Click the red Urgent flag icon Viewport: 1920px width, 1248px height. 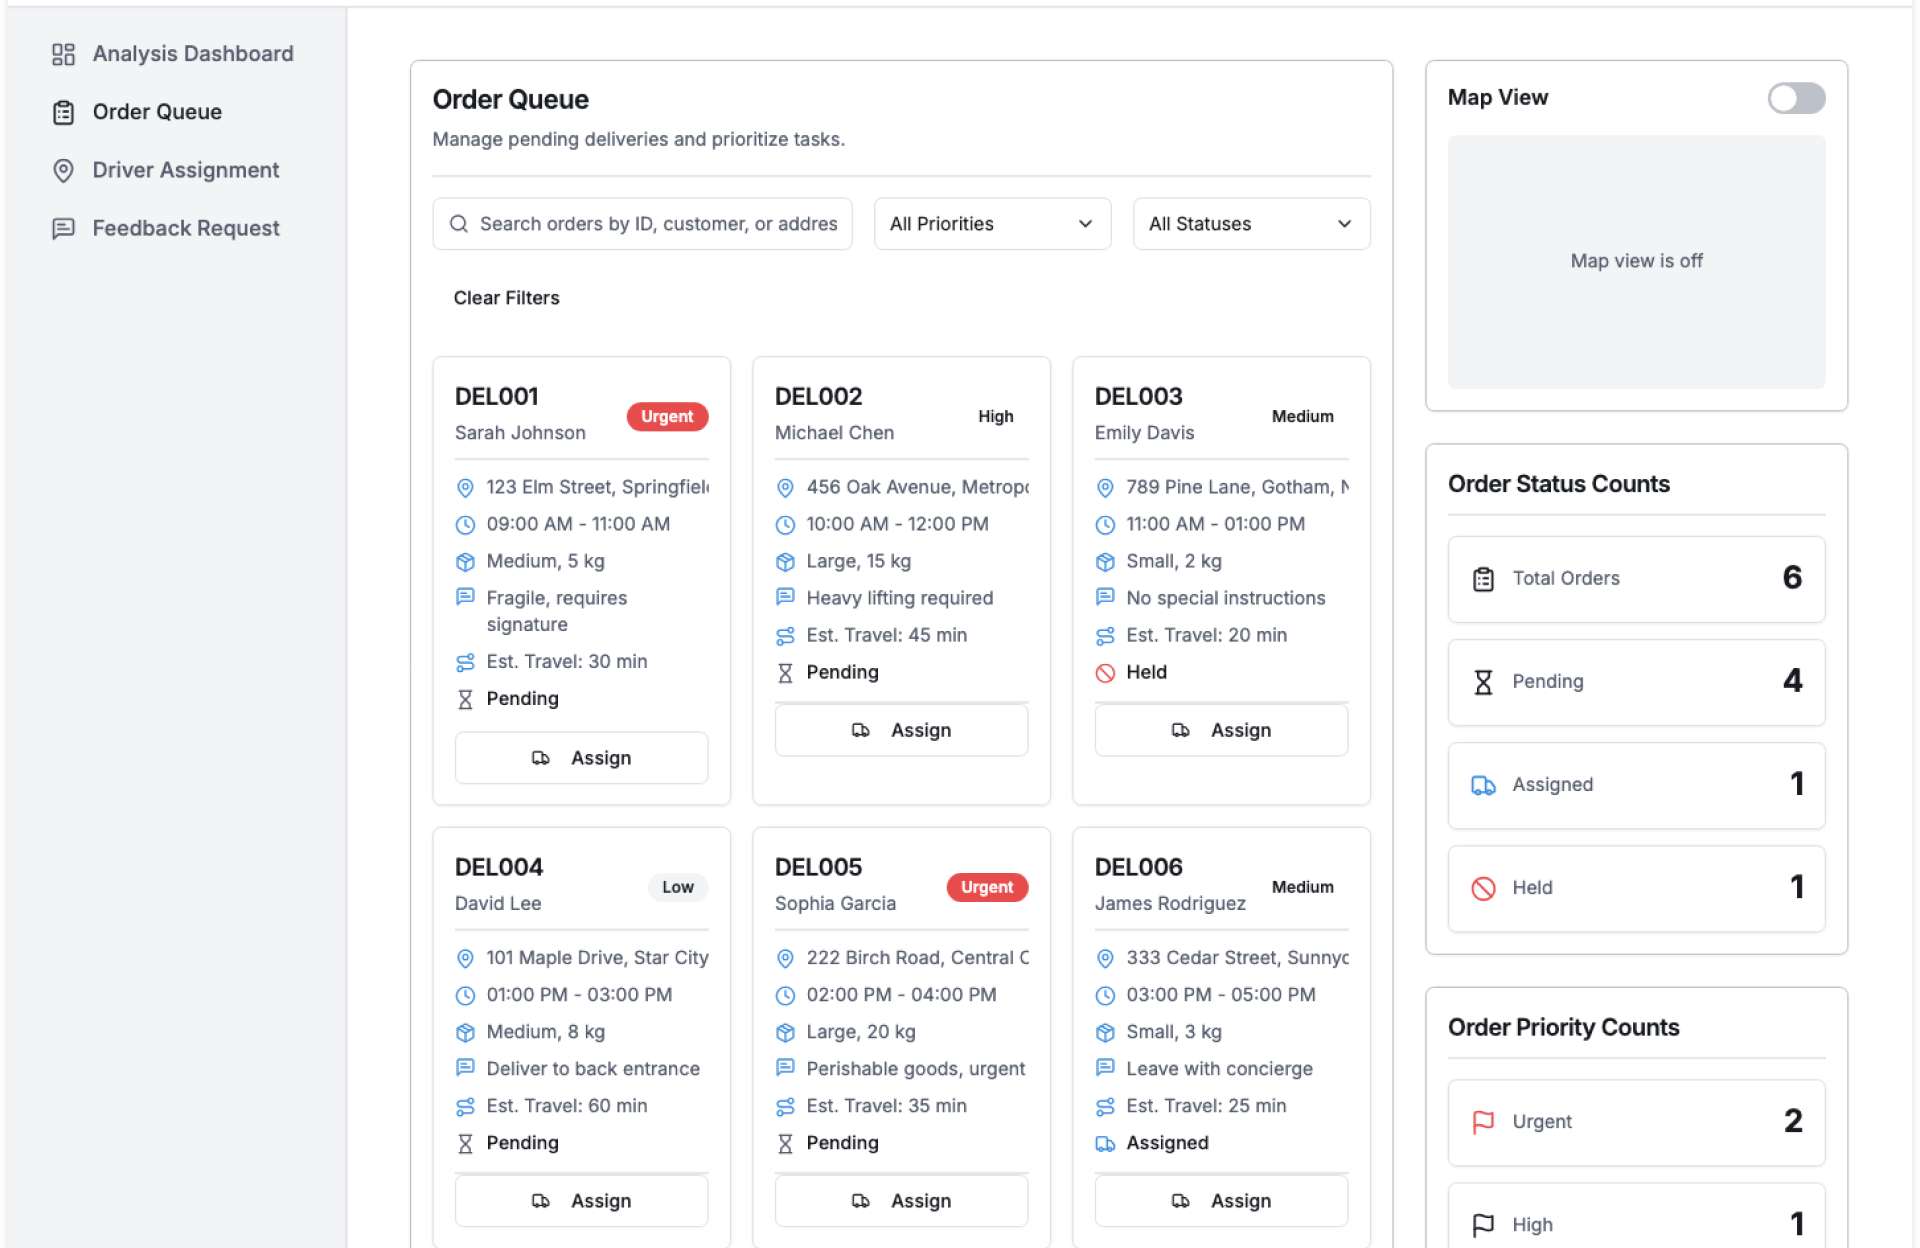(x=1483, y=1122)
